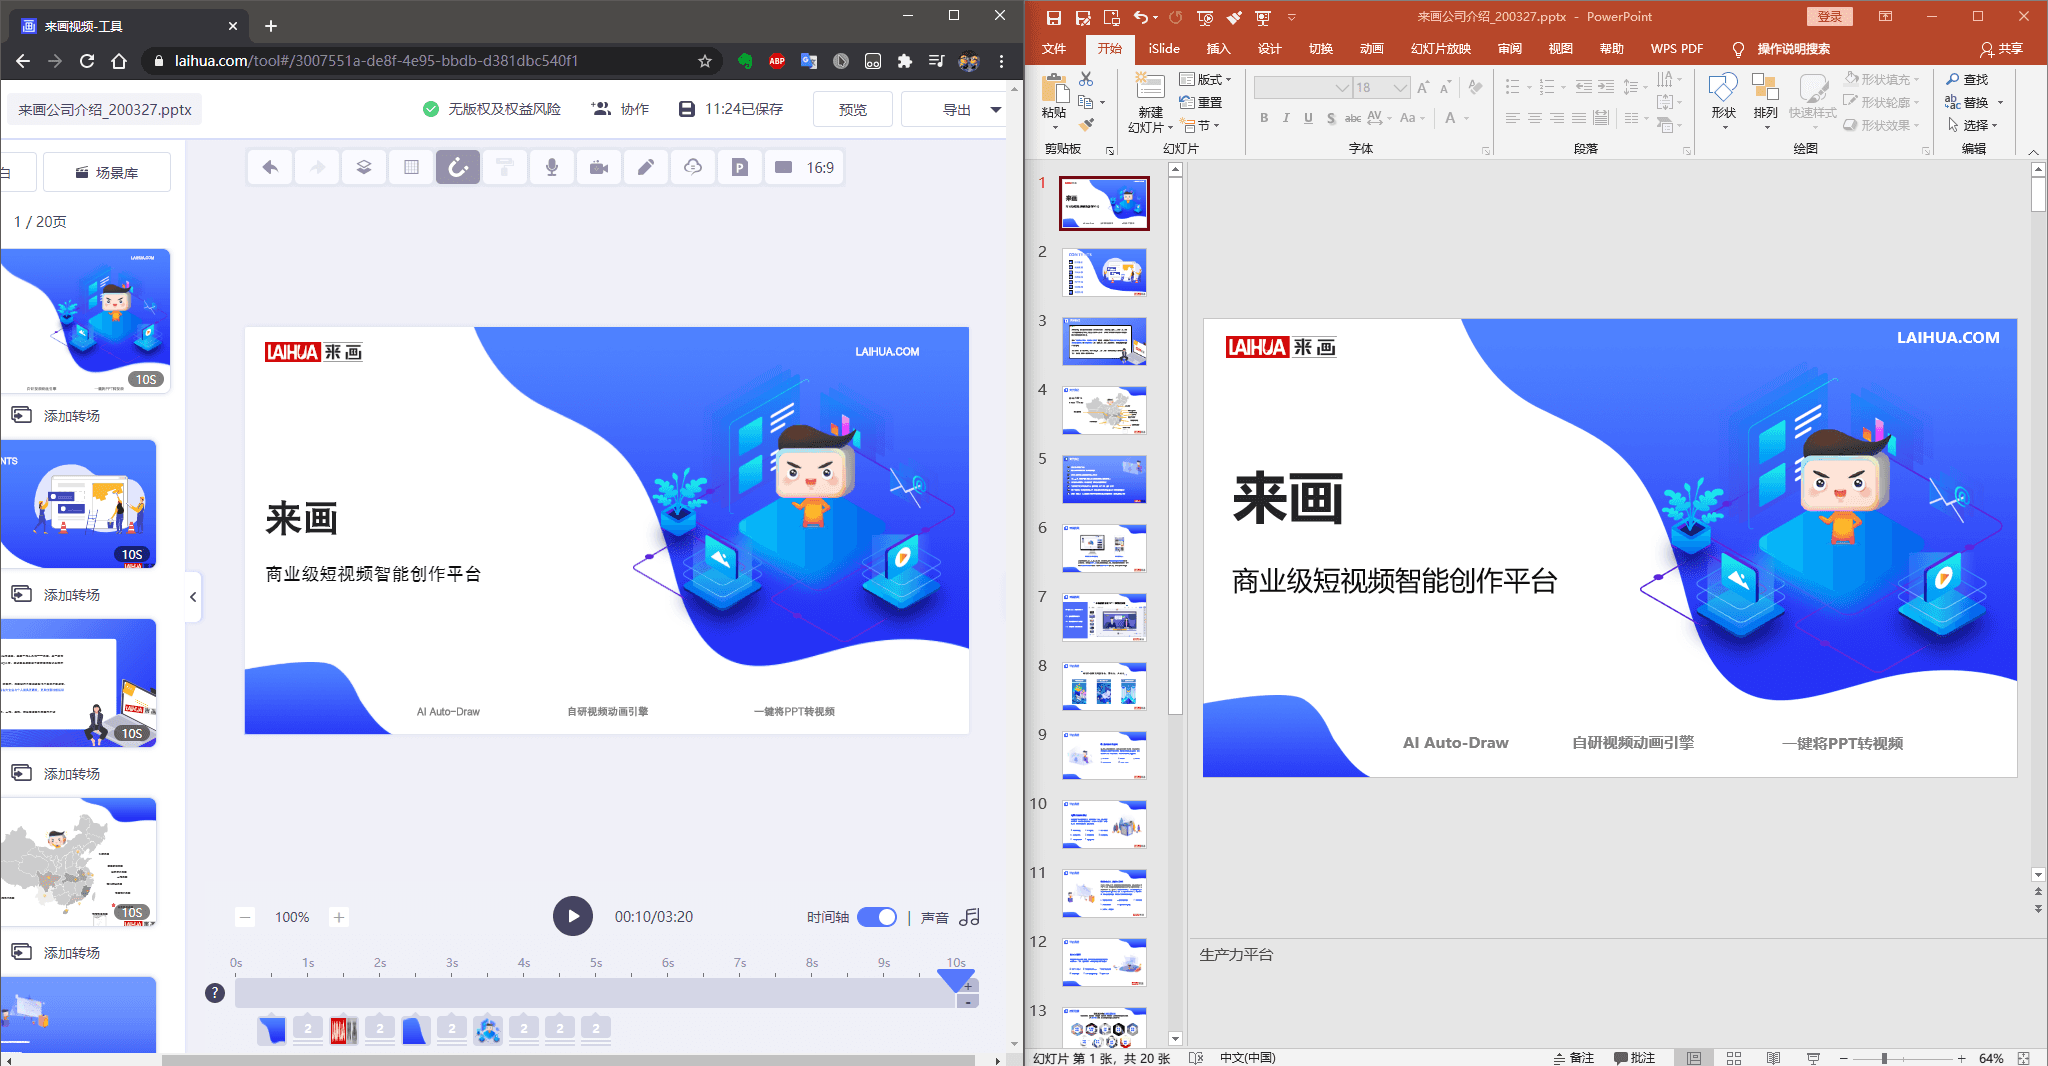The width and height of the screenshot is (2048, 1066).
Task: Toggle the grid display icon
Action: pyautogui.click(x=410, y=167)
